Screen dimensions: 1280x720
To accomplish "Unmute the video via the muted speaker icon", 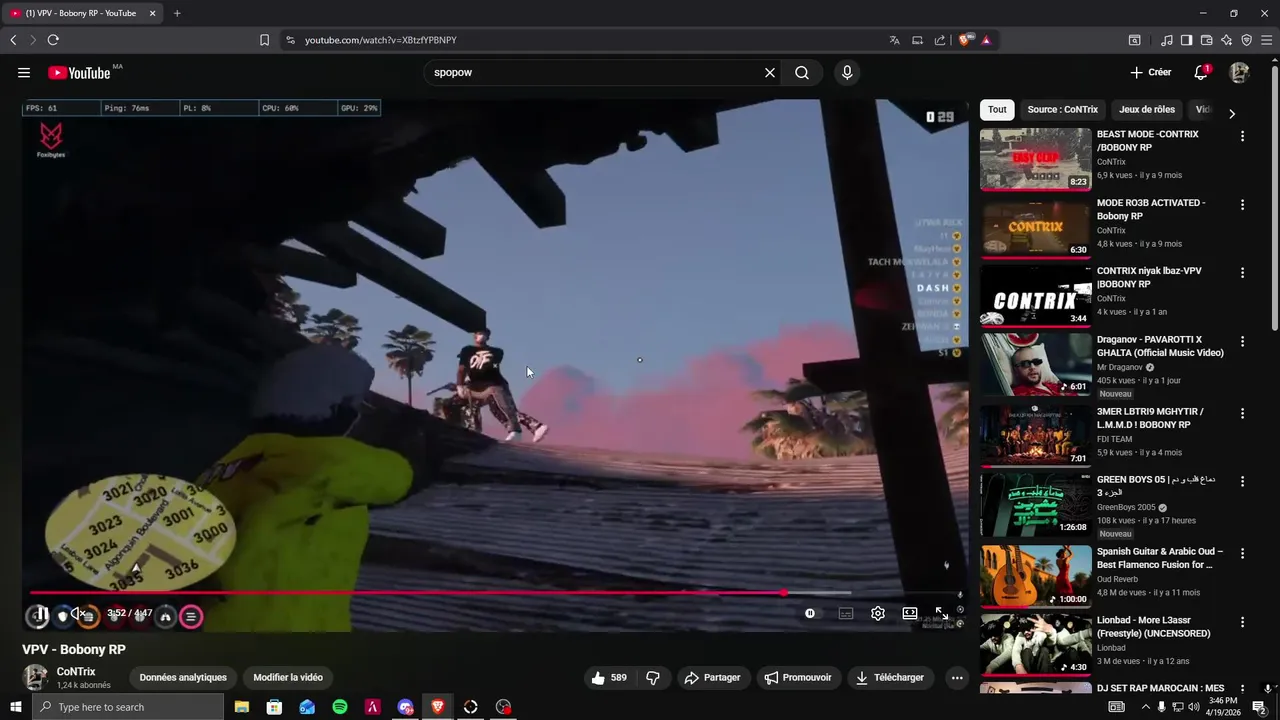I will click(x=77, y=614).
